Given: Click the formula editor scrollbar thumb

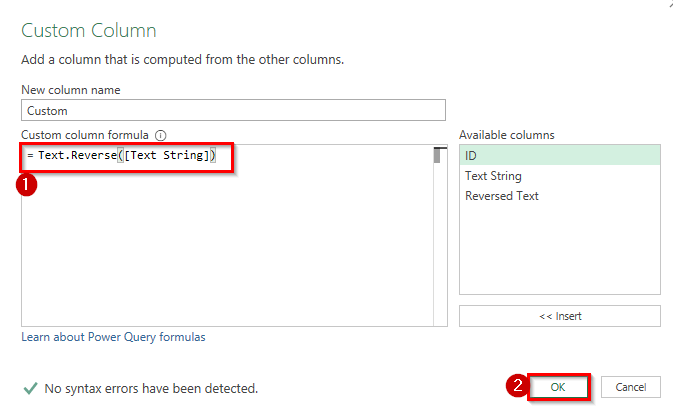Looking at the screenshot, I should pos(437,155).
